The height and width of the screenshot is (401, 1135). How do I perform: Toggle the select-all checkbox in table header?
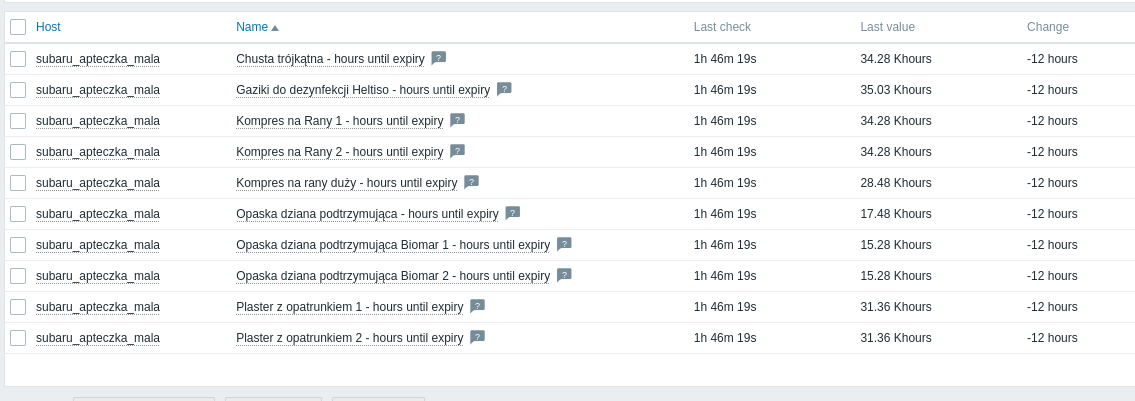pyautogui.click(x=18, y=27)
